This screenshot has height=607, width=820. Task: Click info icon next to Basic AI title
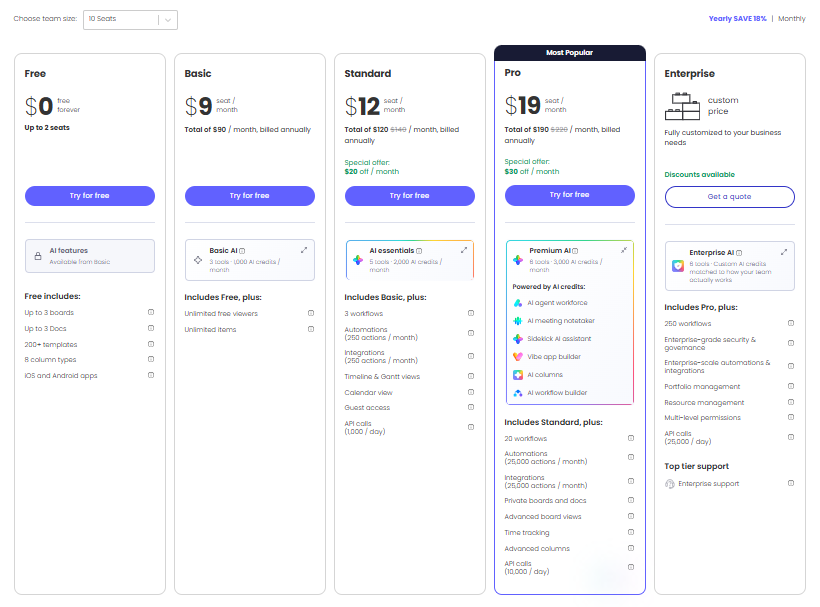pyautogui.click(x=242, y=251)
